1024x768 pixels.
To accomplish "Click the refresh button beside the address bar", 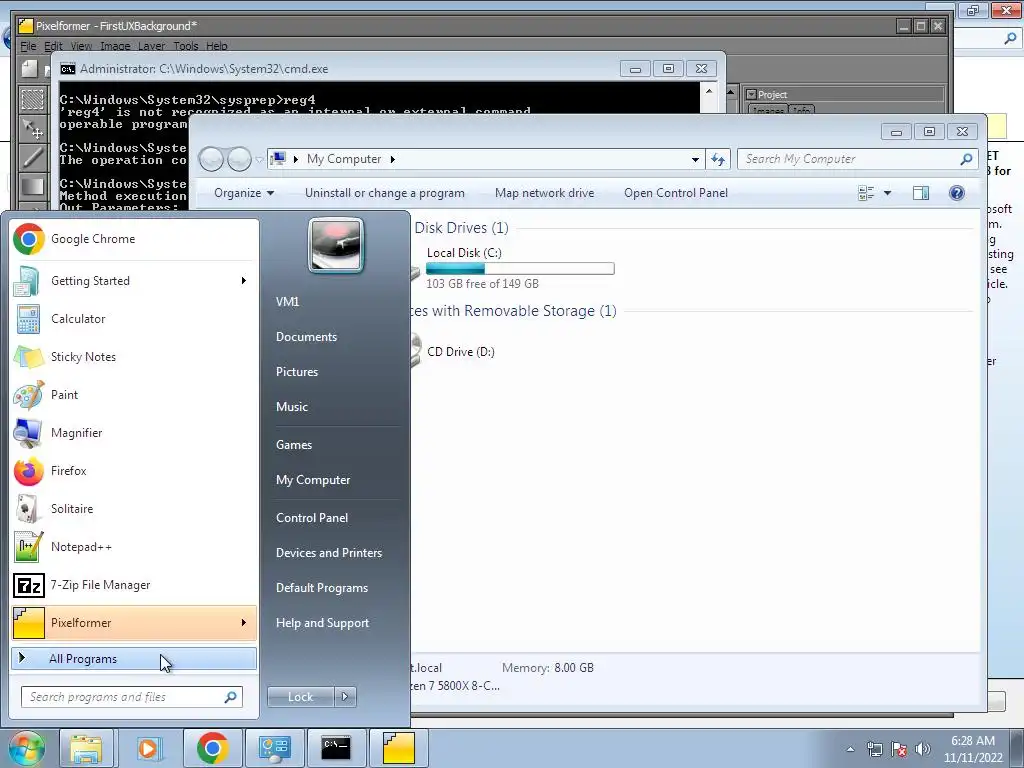I will [718, 159].
